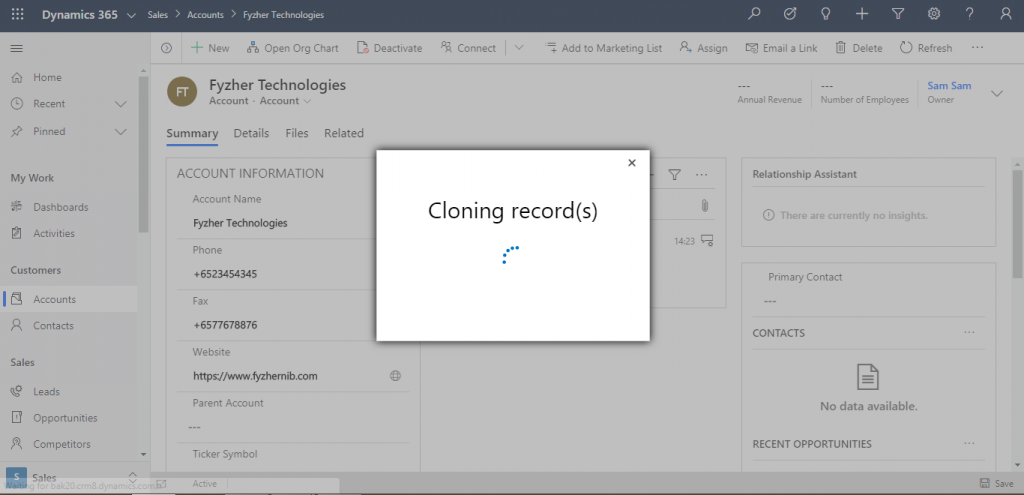Click the plus quick create icon
Image resolution: width=1024 pixels, height=495 pixels.
coord(861,14)
